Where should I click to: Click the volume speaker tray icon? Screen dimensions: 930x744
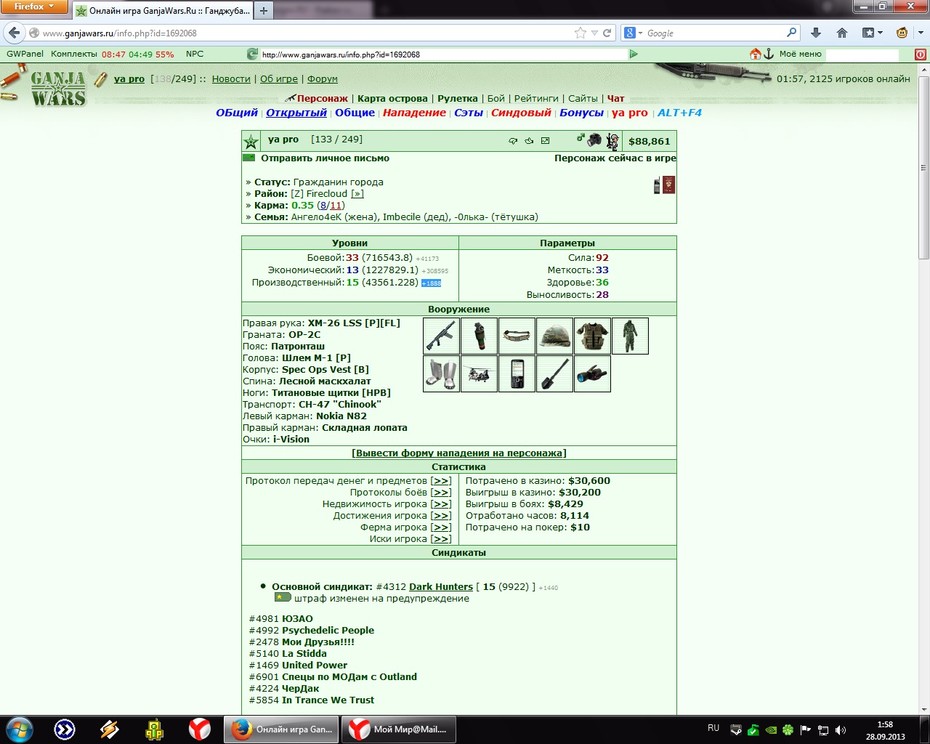coord(840,730)
